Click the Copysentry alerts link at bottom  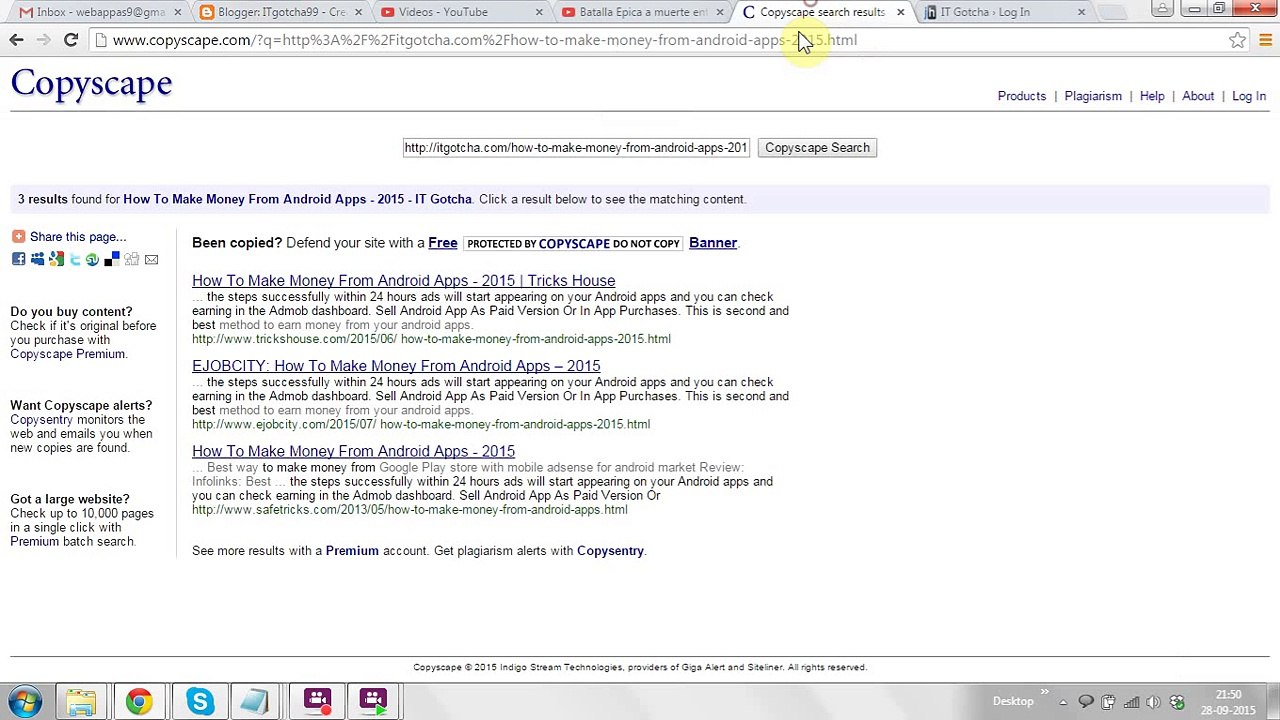[610, 551]
